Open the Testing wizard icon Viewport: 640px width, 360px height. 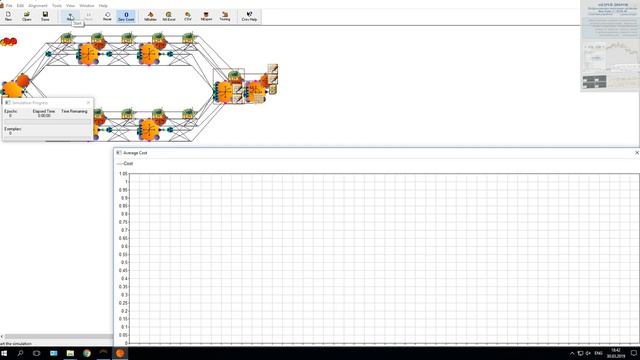[x=225, y=16]
